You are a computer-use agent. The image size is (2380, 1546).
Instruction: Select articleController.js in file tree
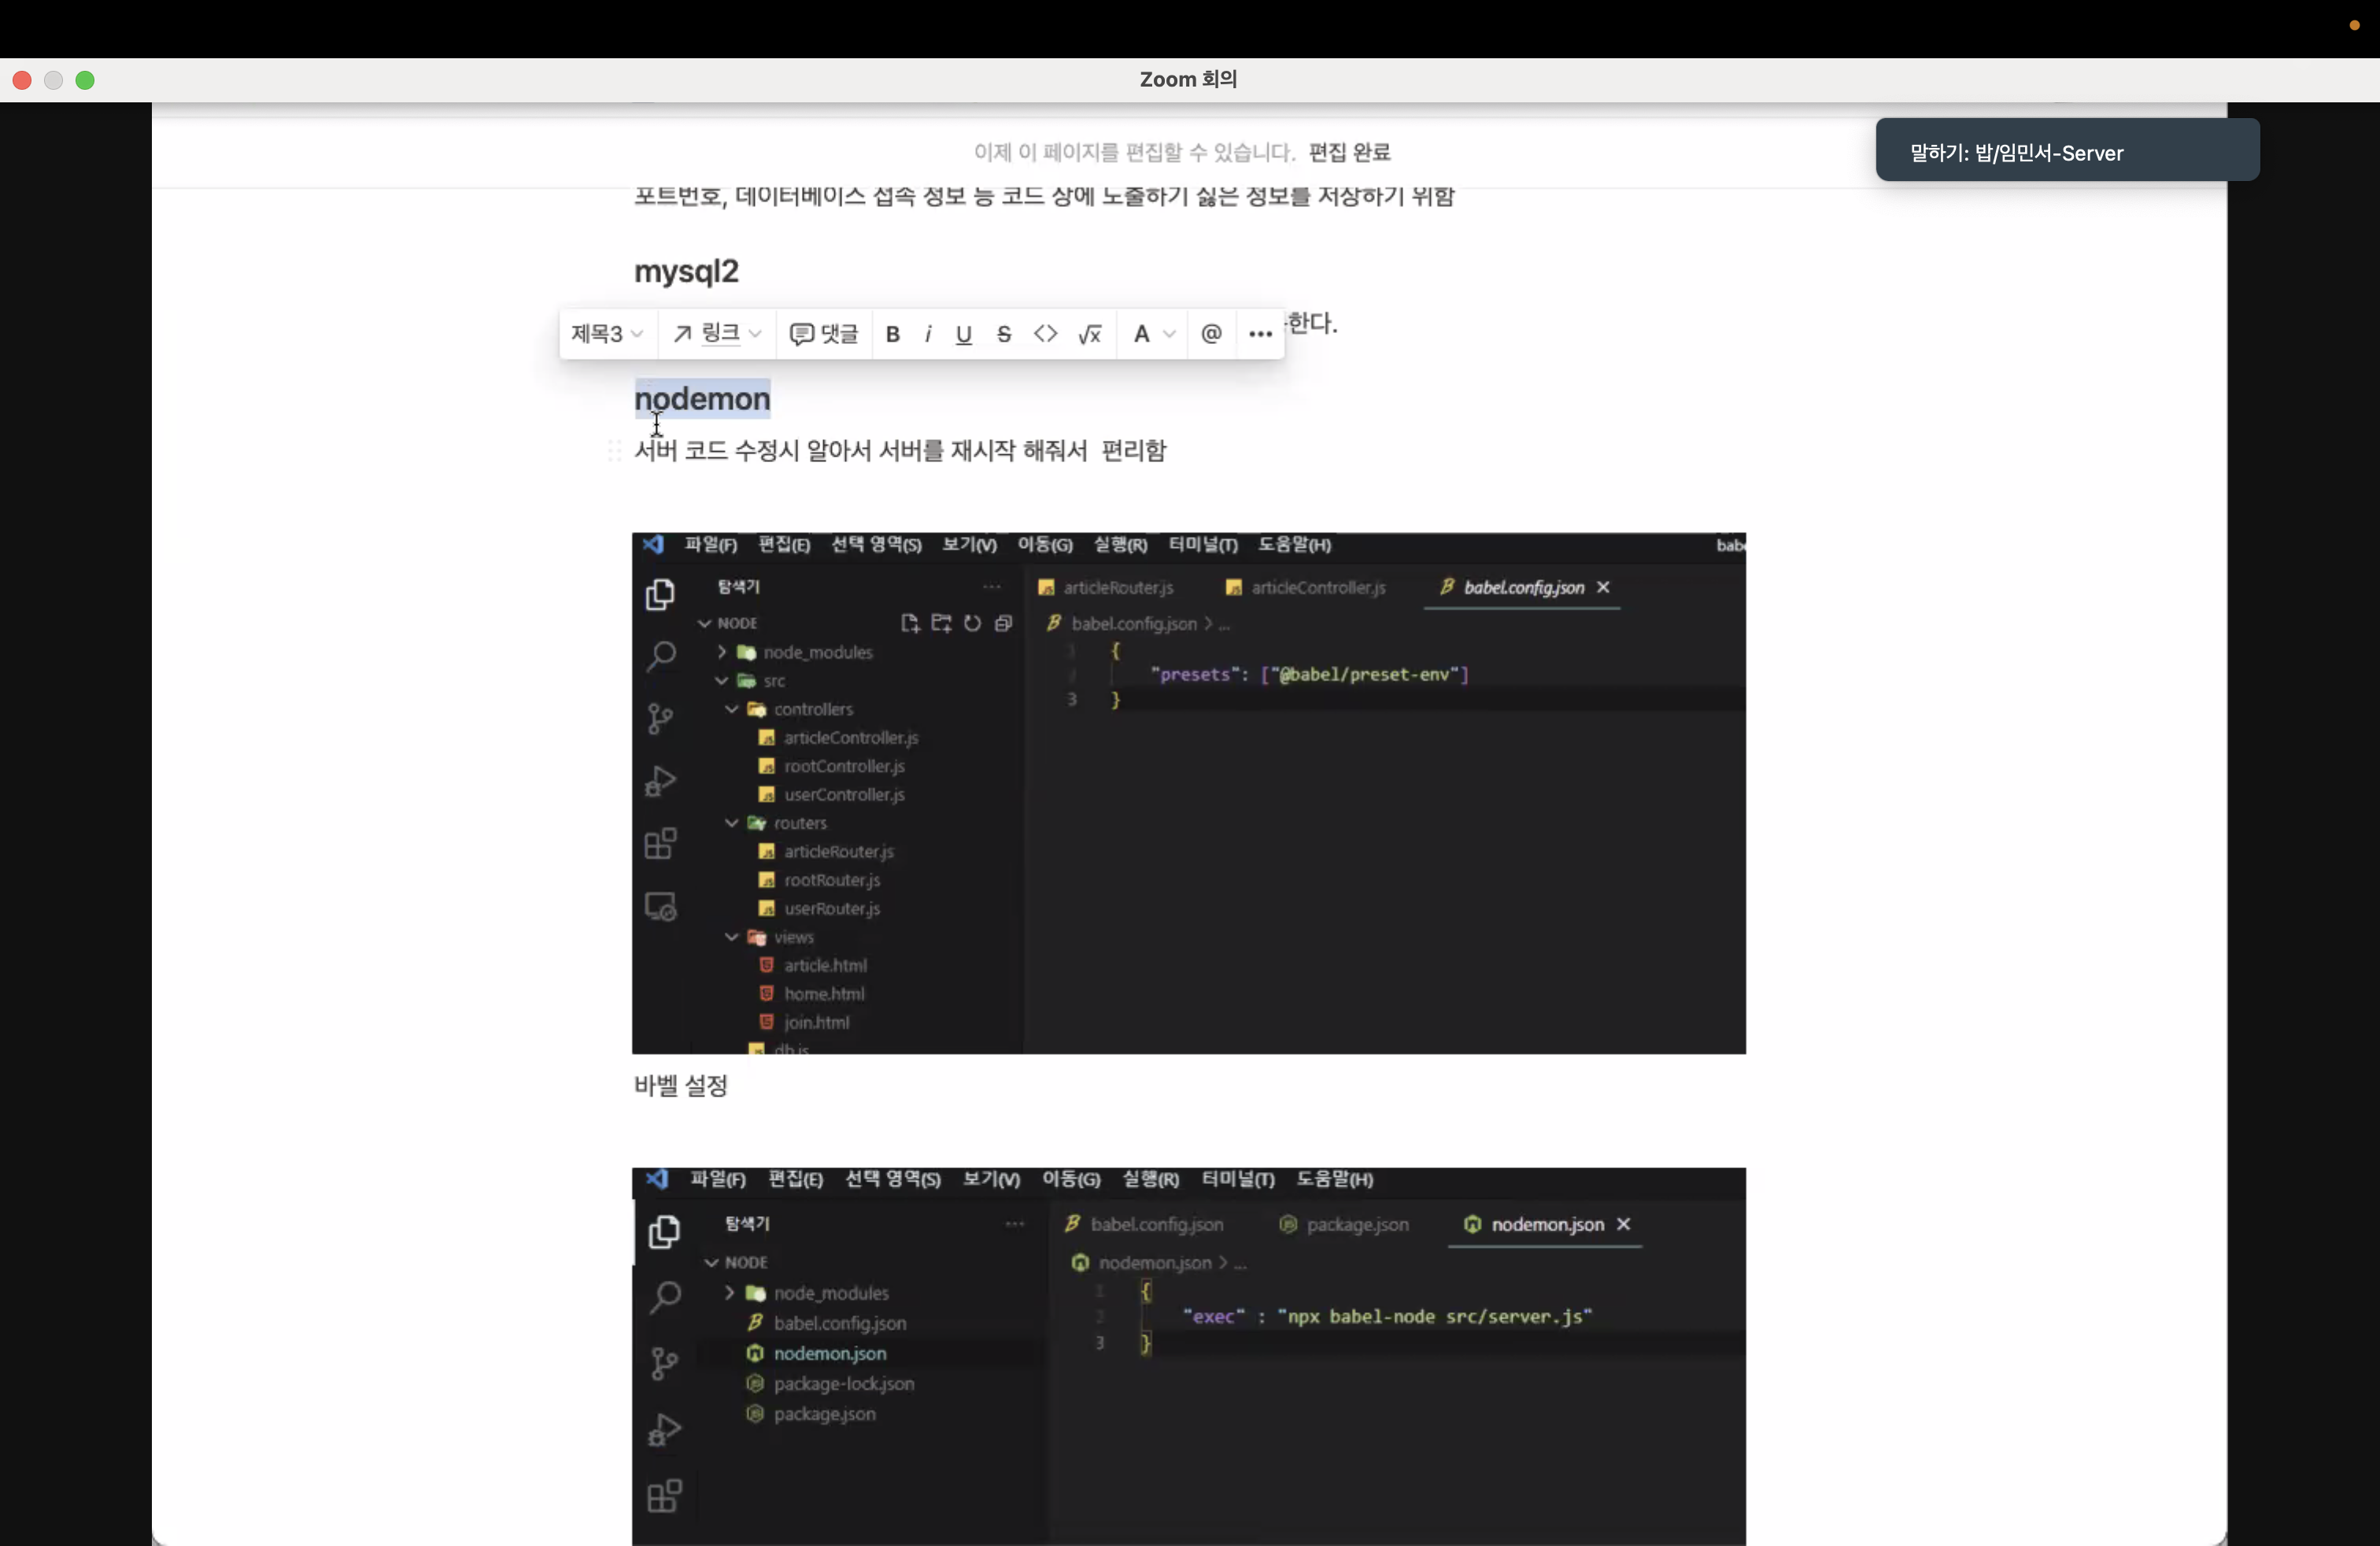850,738
